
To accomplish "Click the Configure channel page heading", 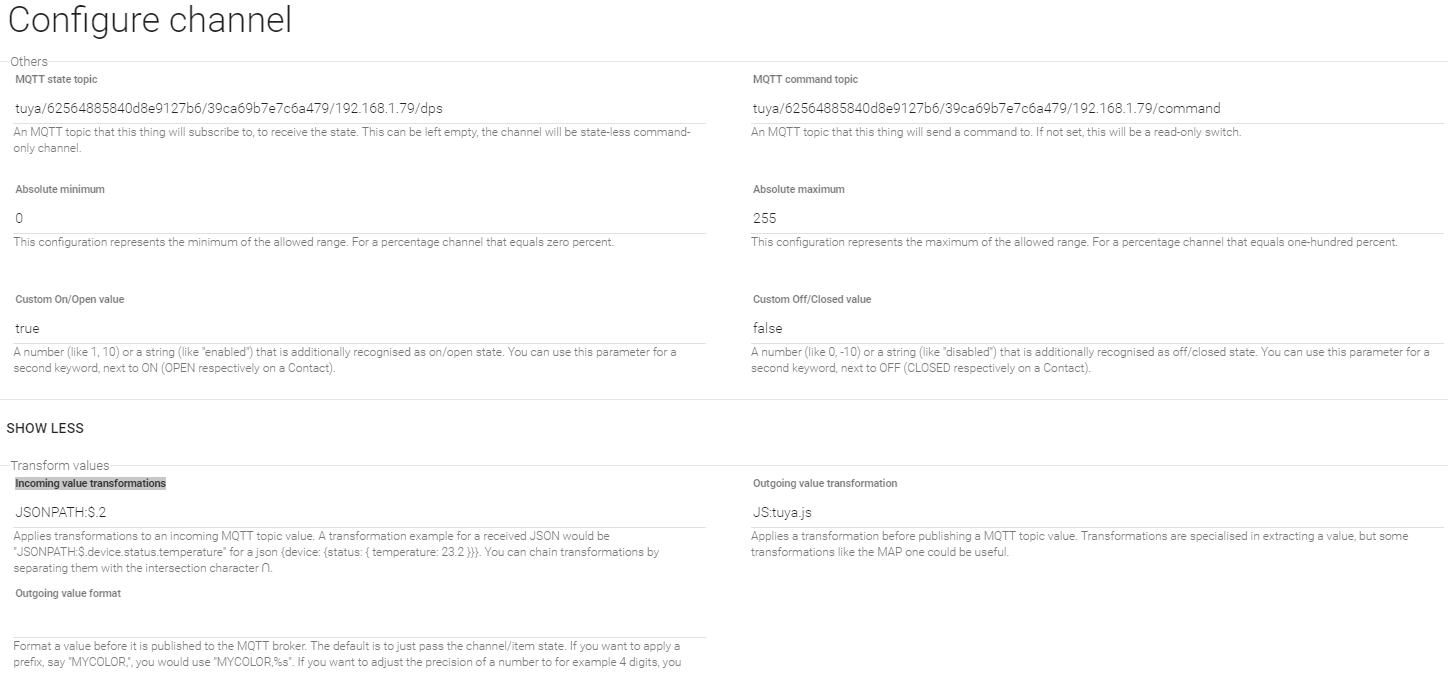I will click(150, 21).
